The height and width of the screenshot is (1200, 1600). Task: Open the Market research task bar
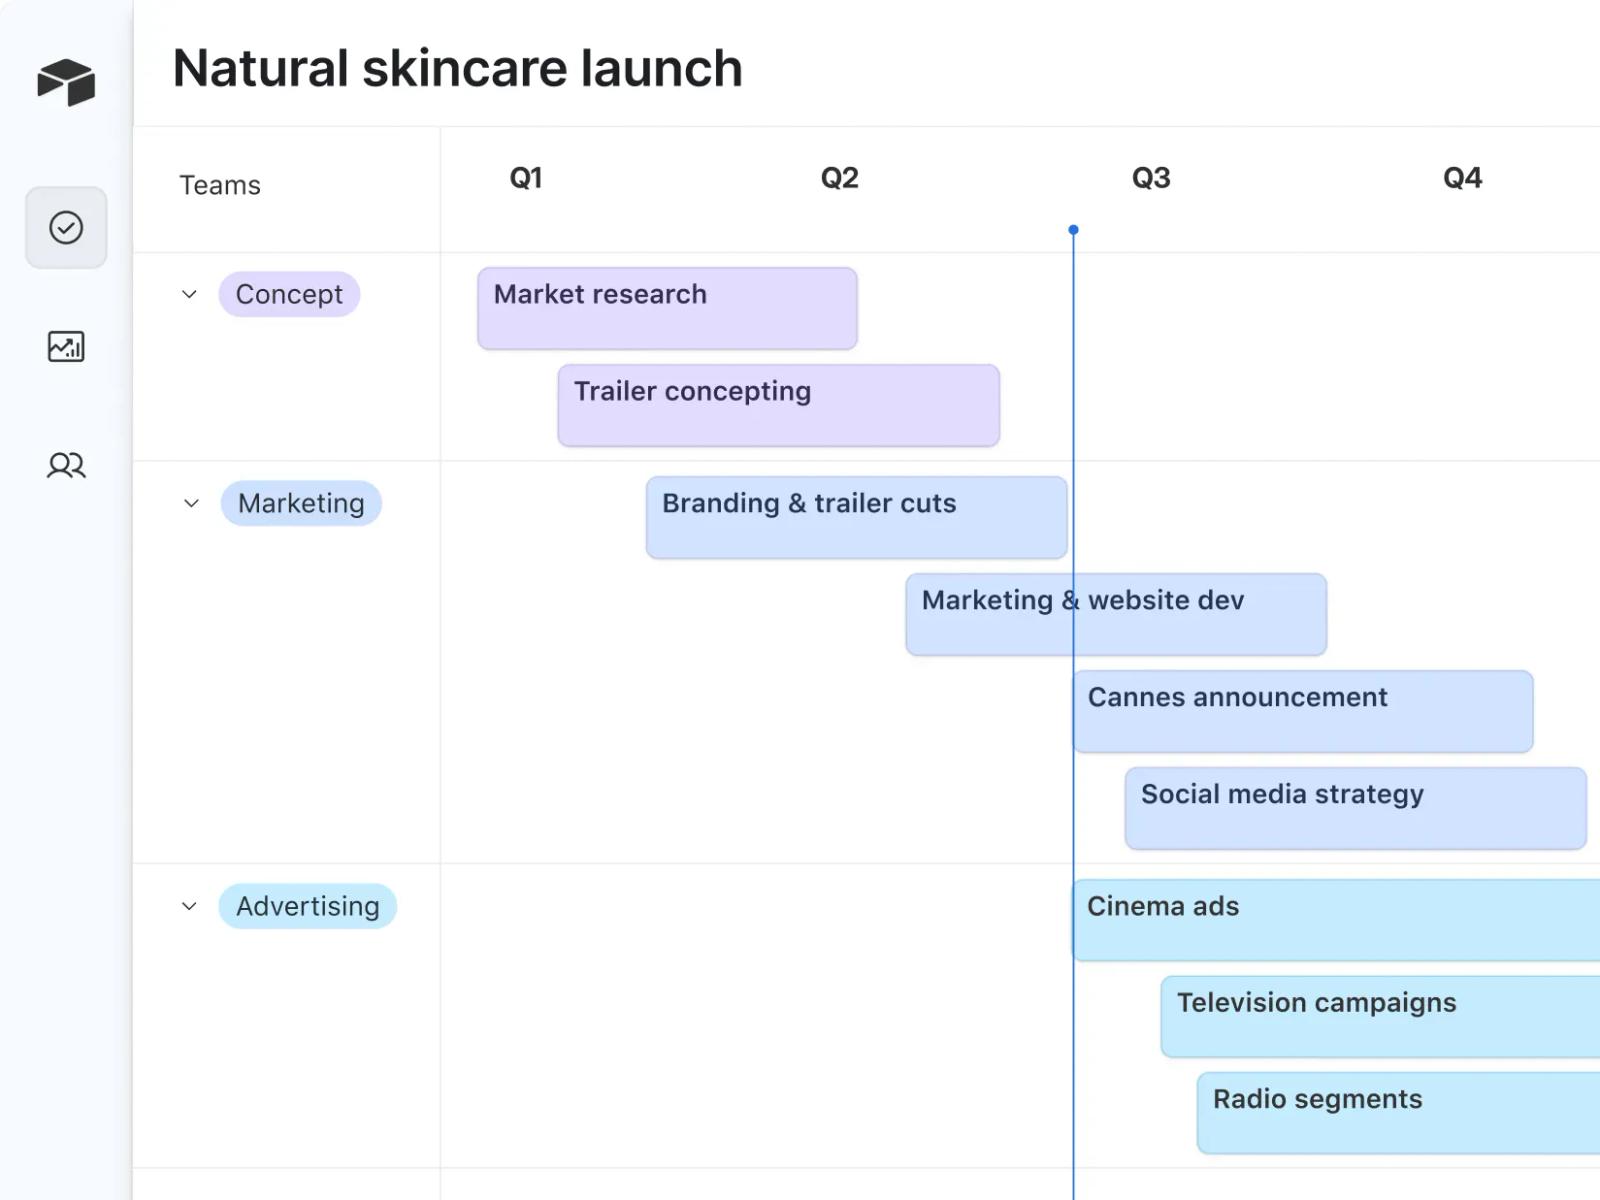pyautogui.click(x=667, y=308)
